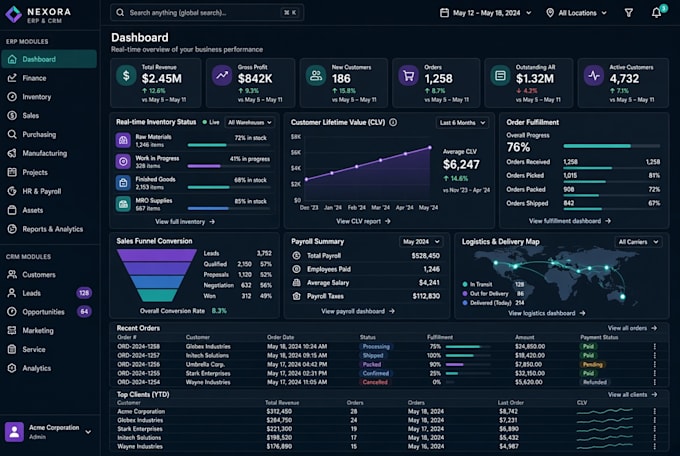Open the Last 6 Months dropdown
Viewport: 680px width, 456px height.
pos(462,123)
